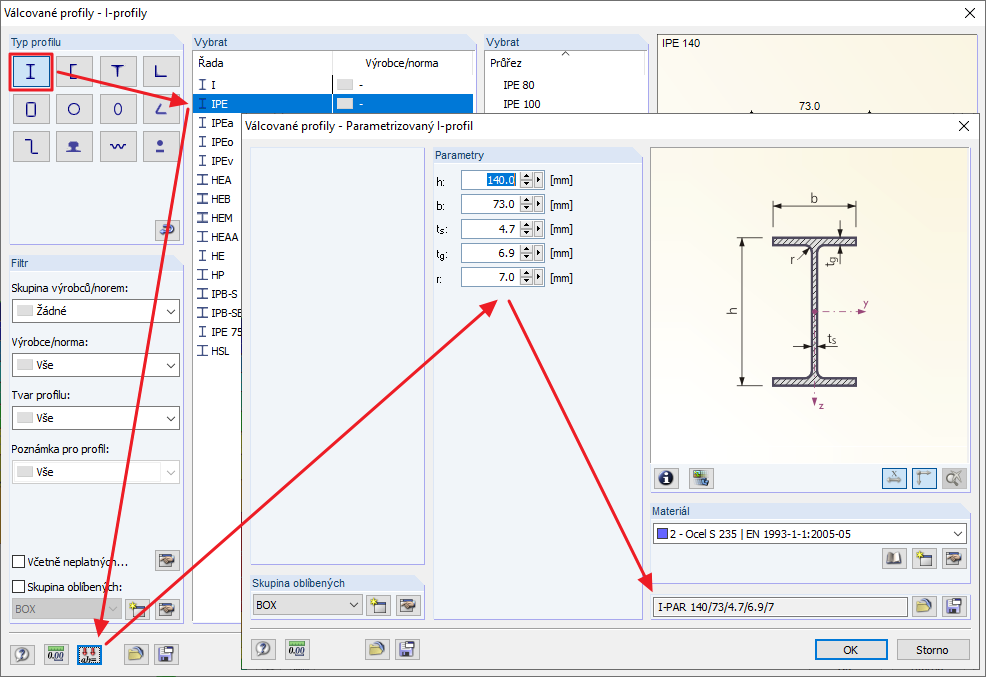This screenshot has height=677, width=986.
Task: Select the elliptical profile type icon
Action: point(118,109)
